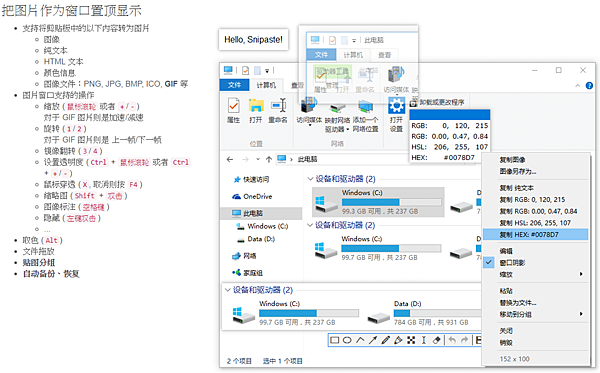Open 家庭组 in the navigation pane
This screenshot has width=600, height=373.
point(247,273)
